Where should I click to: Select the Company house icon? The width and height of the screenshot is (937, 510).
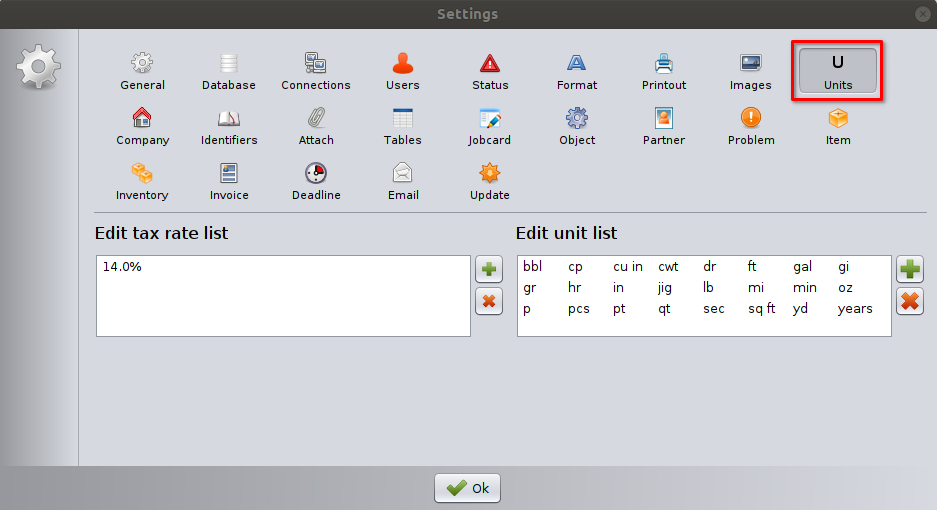pos(142,126)
